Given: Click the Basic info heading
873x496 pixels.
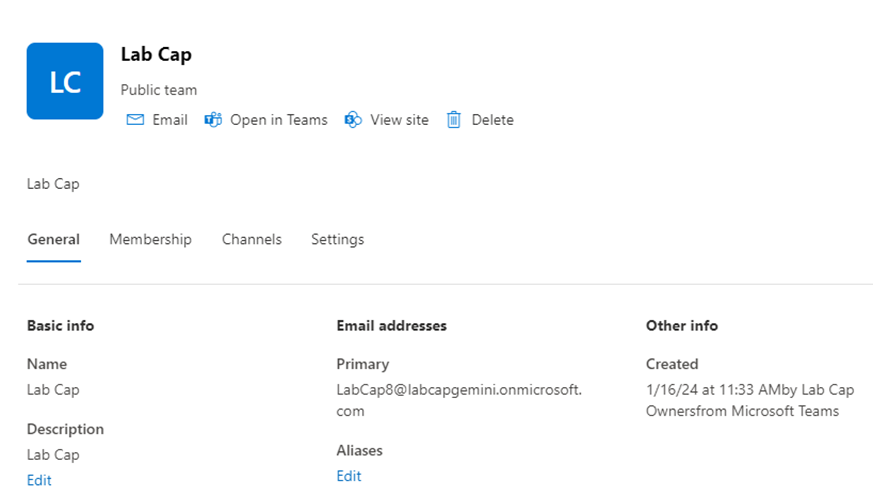Looking at the screenshot, I should (x=60, y=326).
